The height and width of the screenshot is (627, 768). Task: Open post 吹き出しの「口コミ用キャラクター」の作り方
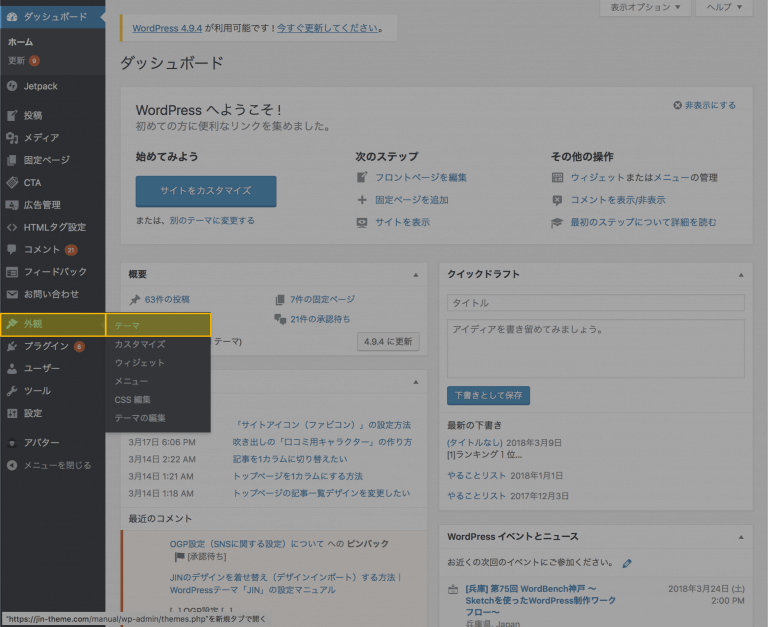point(322,442)
